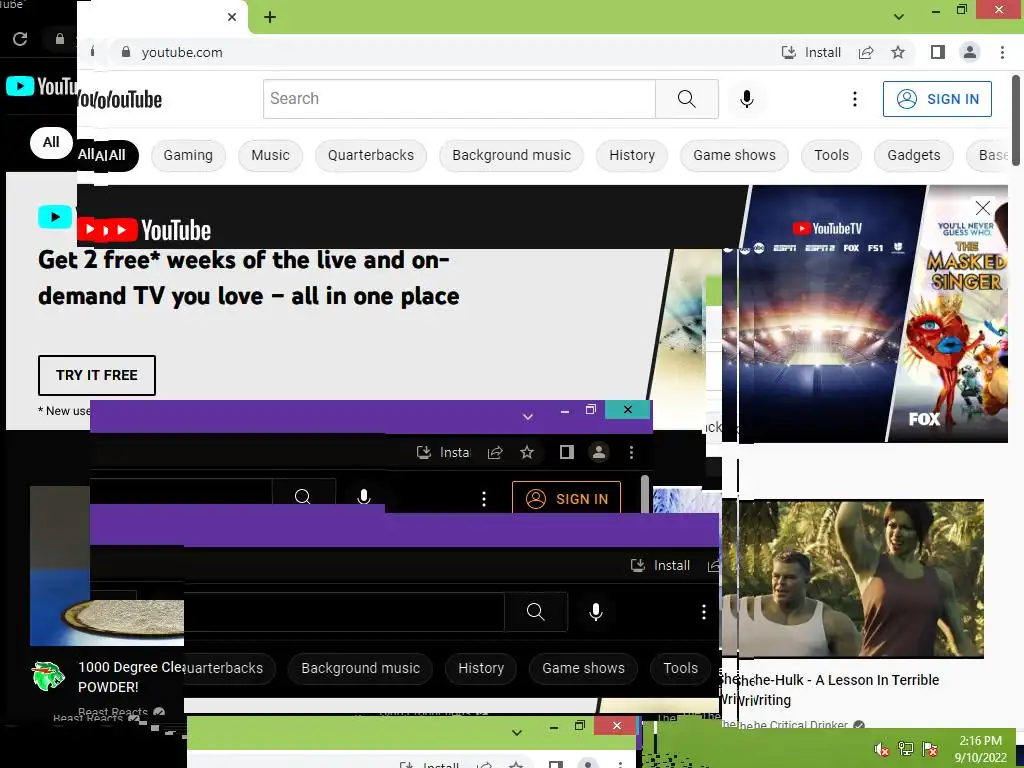The height and width of the screenshot is (768, 1024).
Task: Click the blue SIGN IN button
Action: click(x=937, y=99)
